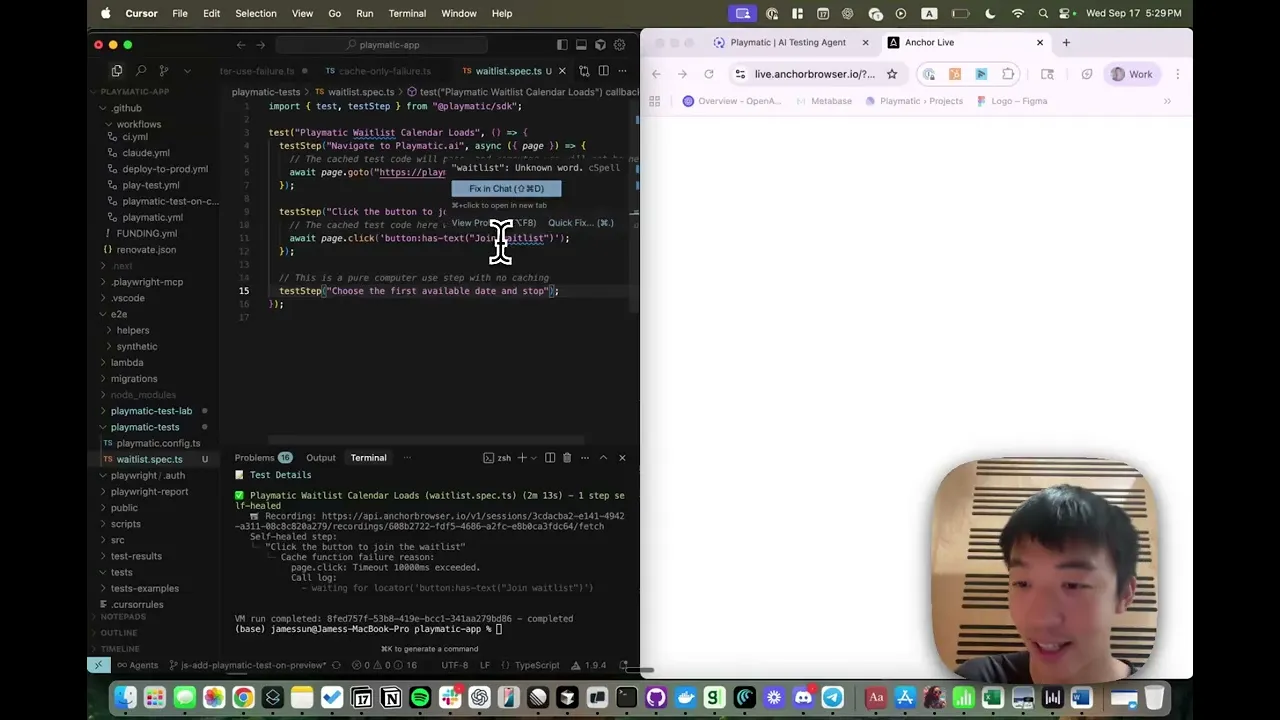Open launch profile dropdown beside new terminal plus
Viewport: 1280px width, 720px height.
pyautogui.click(x=532, y=458)
